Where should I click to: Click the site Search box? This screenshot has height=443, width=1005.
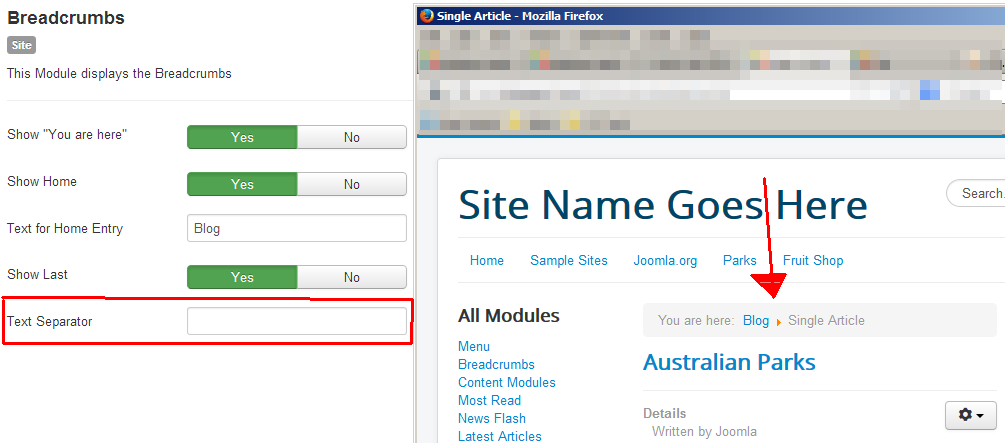[978, 193]
